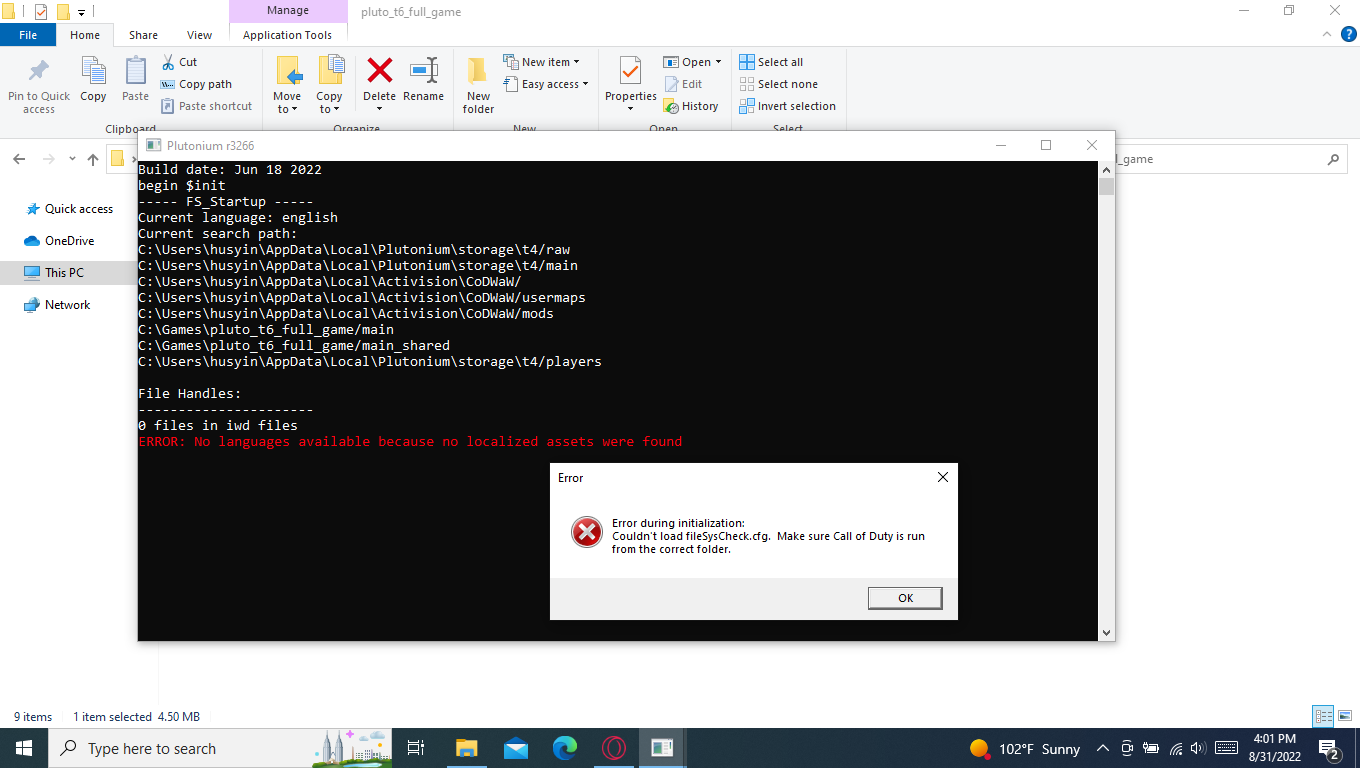The height and width of the screenshot is (768, 1360).
Task: Open recent locations dropdown arrow
Action: click(x=72, y=159)
